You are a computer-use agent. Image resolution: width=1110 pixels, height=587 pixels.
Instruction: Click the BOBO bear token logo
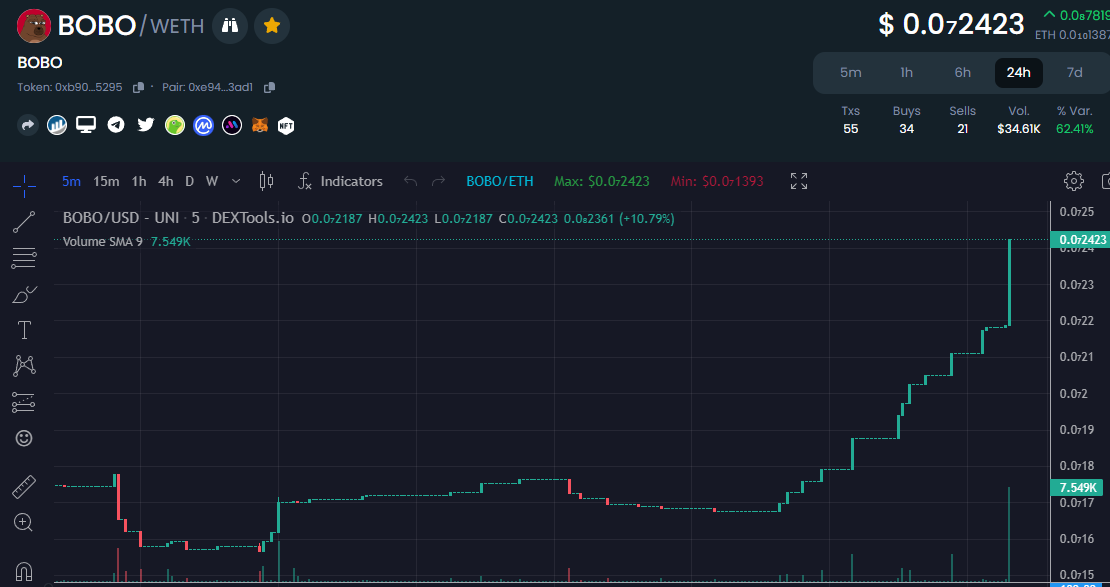coord(34,26)
